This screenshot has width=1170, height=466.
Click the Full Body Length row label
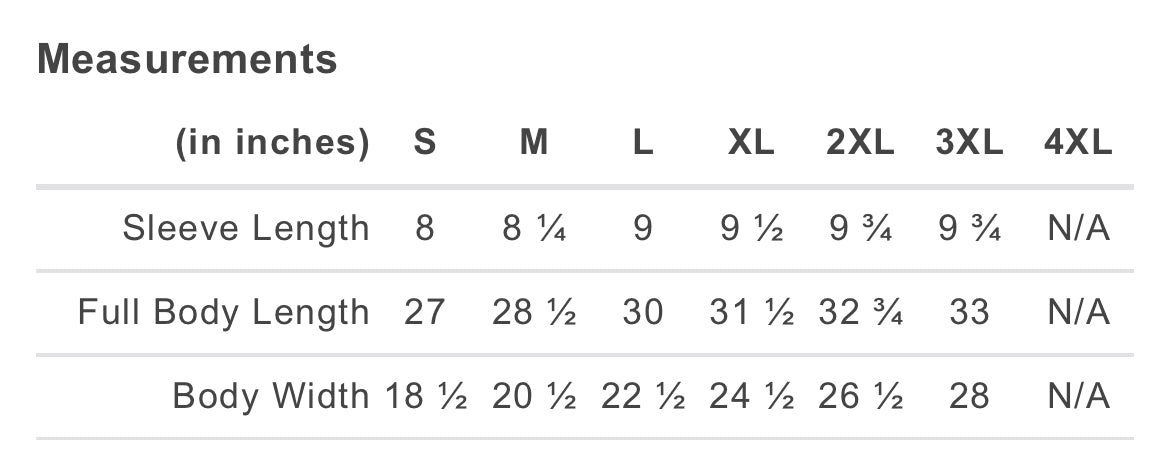[224, 312]
